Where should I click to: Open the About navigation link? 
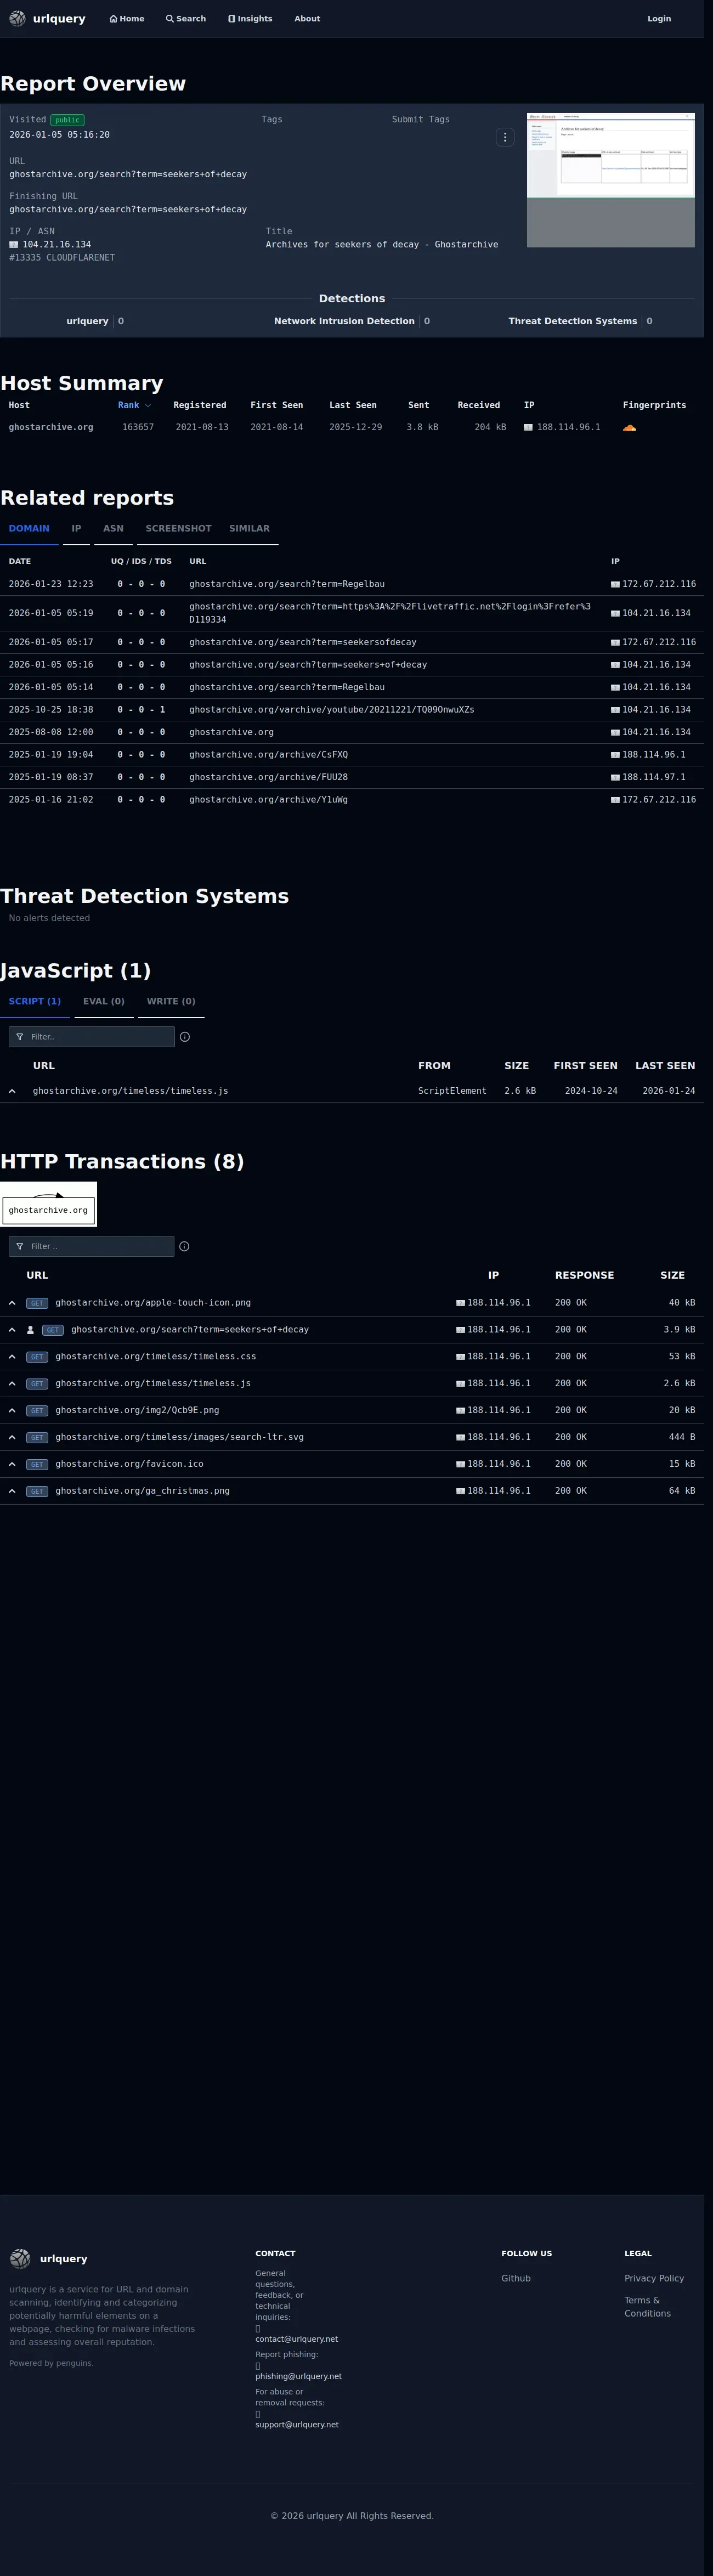(307, 19)
